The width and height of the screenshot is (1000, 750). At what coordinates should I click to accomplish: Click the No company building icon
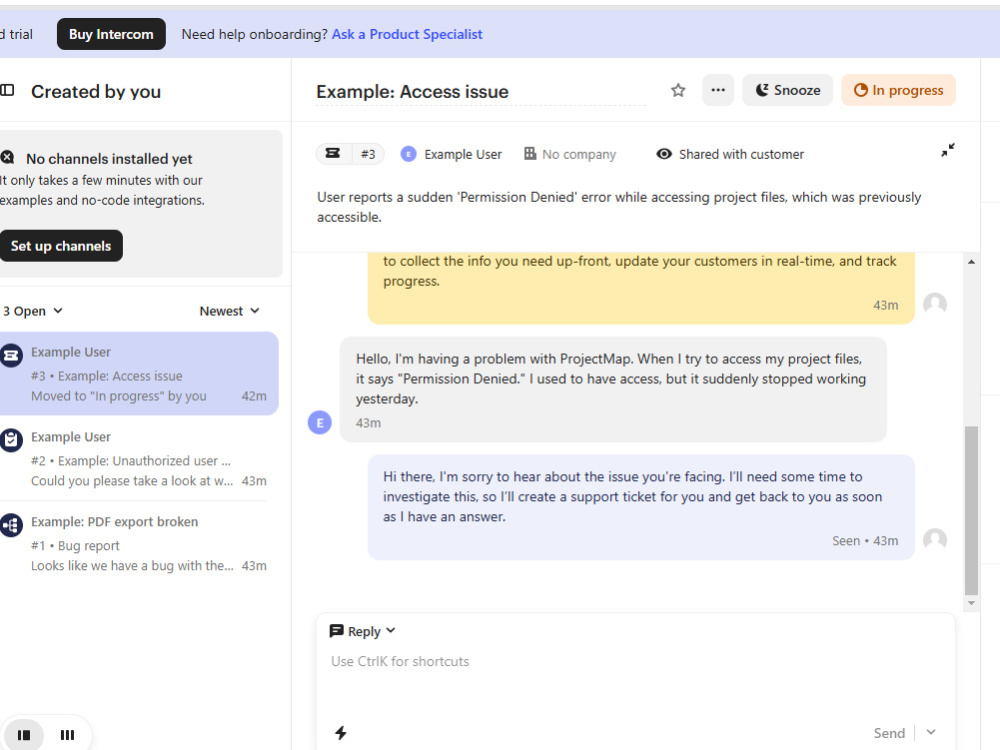(530, 154)
